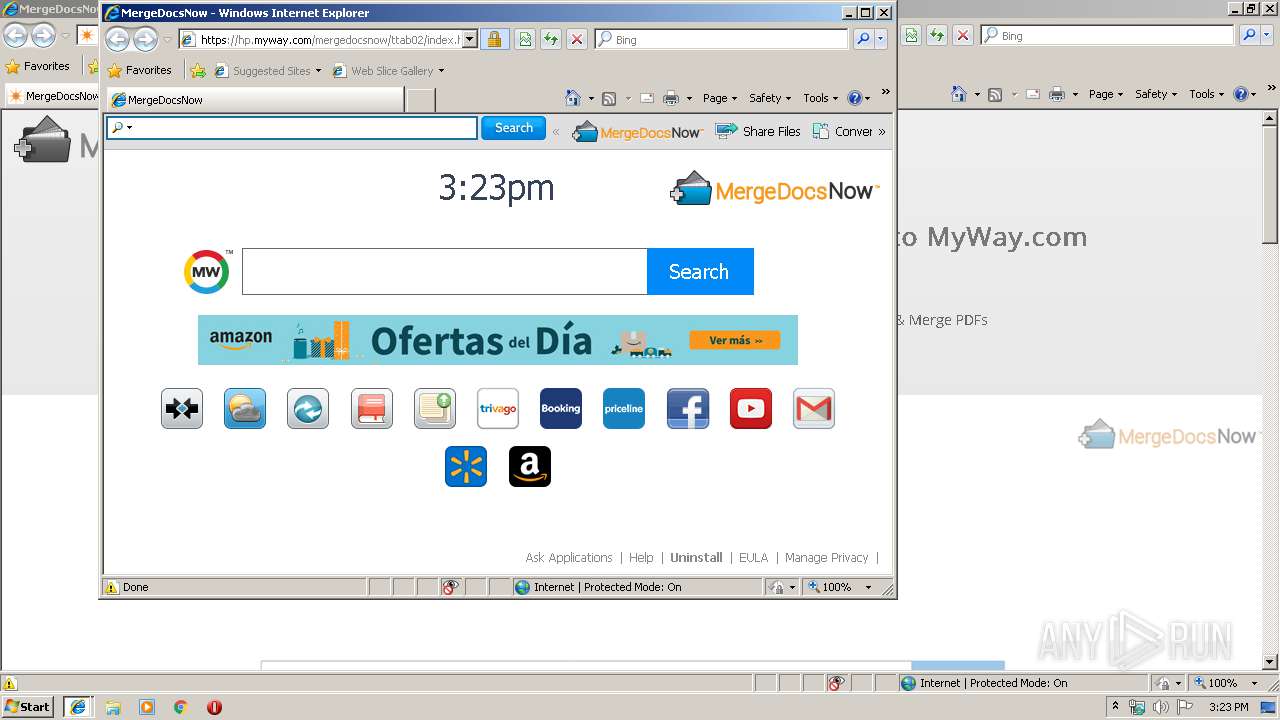The image size is (1280, 720).
Task: Click the main MyWay search input field
Action: tap(445, 272)
